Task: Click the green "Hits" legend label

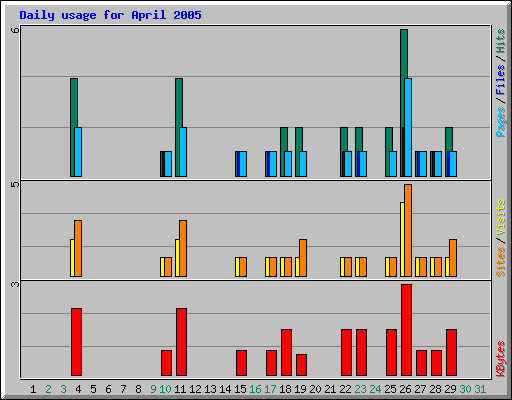Action: pos(501,41)
